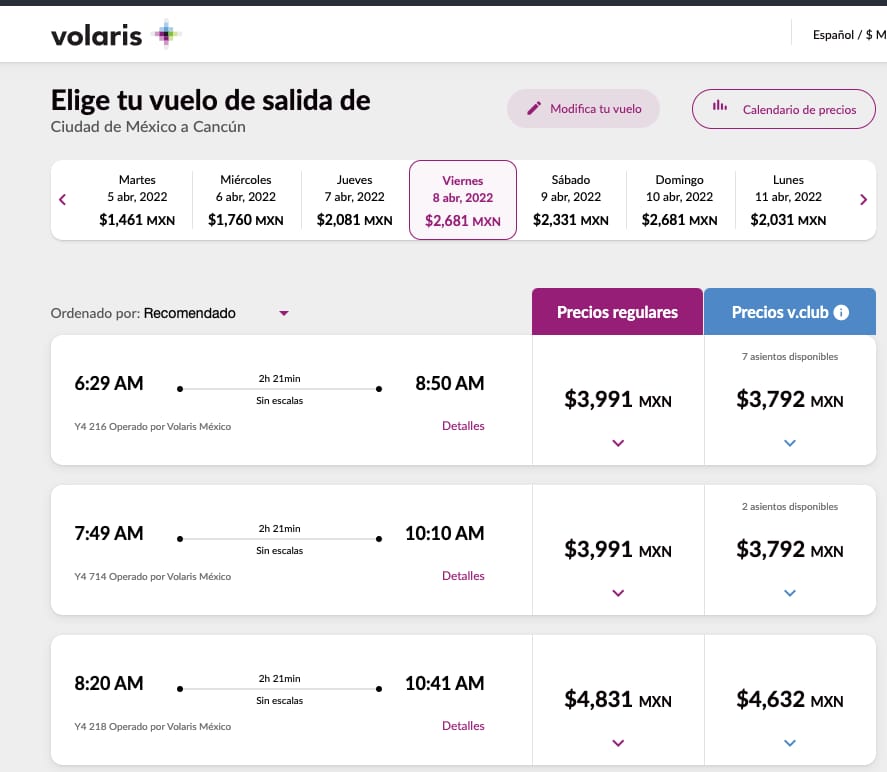This screenshot has width=887, height=772.
Task: Pick Lunes 11 abr date
Action: 788,200
